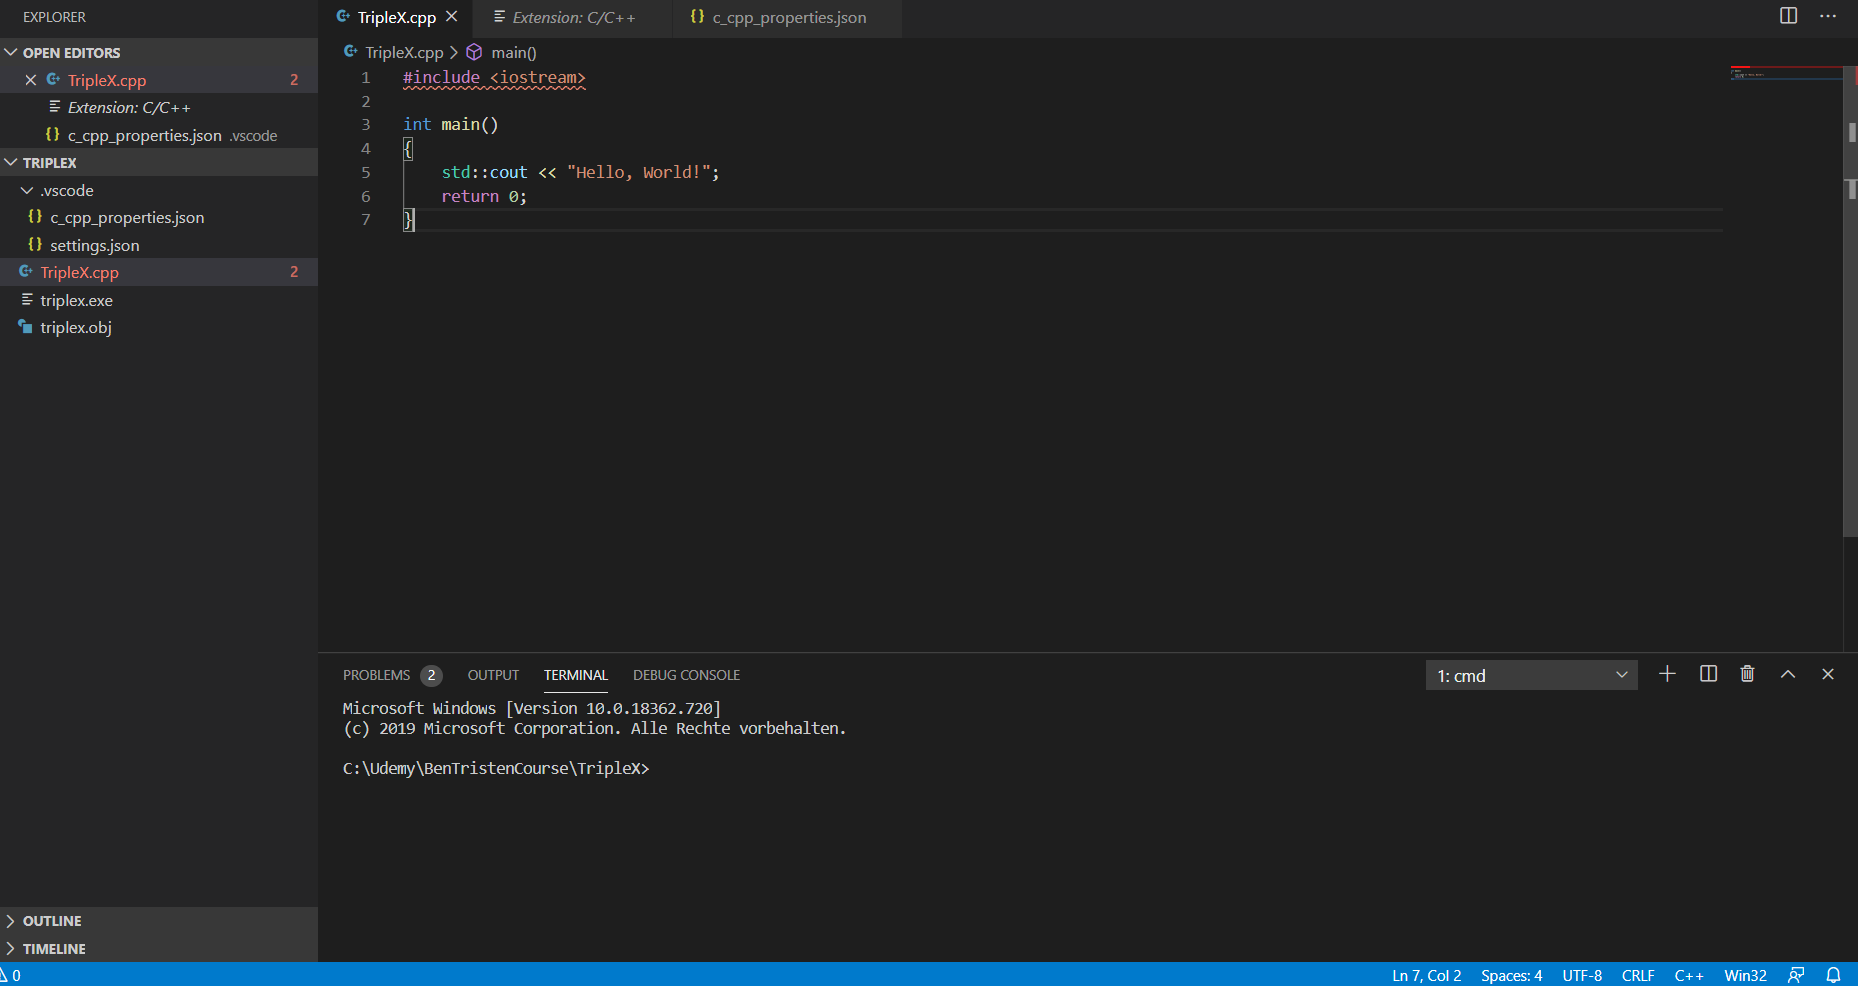Open the c_cpp_properties.json editor tab
Image resolution: width=1858 pixels, height=986 pixels.
[x=788, y=18]
